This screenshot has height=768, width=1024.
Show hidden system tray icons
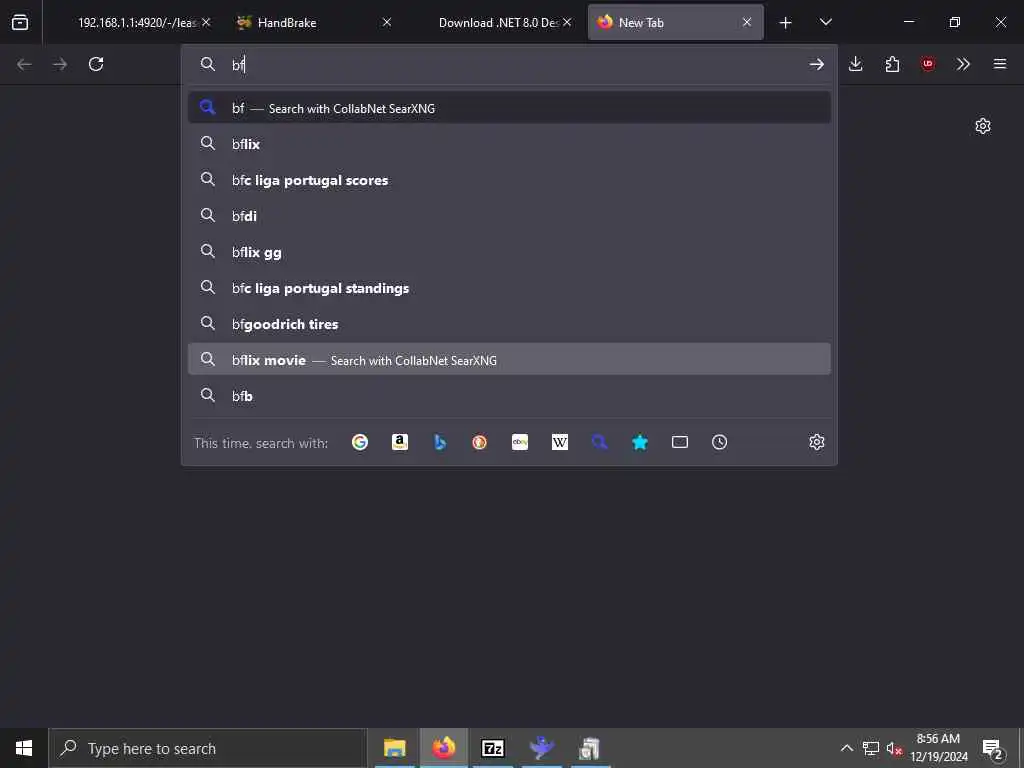coord(846,748)
